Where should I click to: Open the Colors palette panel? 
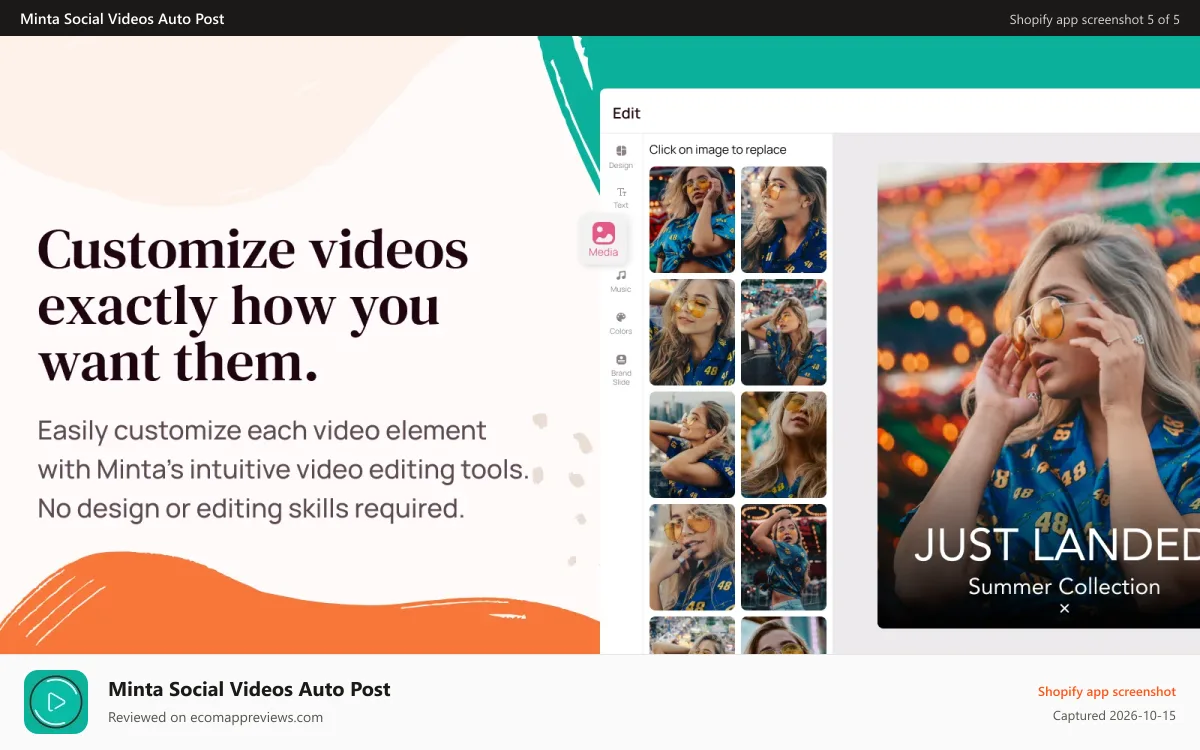click(x=621, y=323)
